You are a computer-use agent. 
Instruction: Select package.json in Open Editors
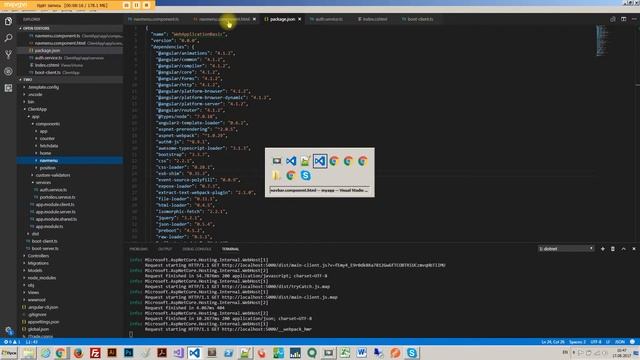[69, 51]
